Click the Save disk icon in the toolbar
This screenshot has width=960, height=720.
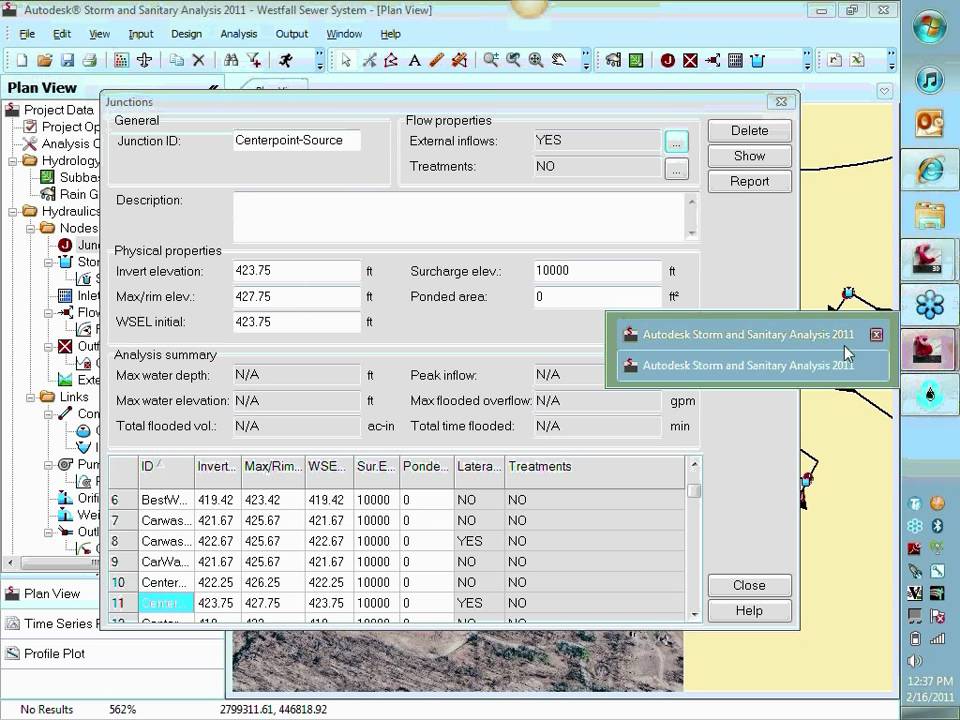click(67, 60)
